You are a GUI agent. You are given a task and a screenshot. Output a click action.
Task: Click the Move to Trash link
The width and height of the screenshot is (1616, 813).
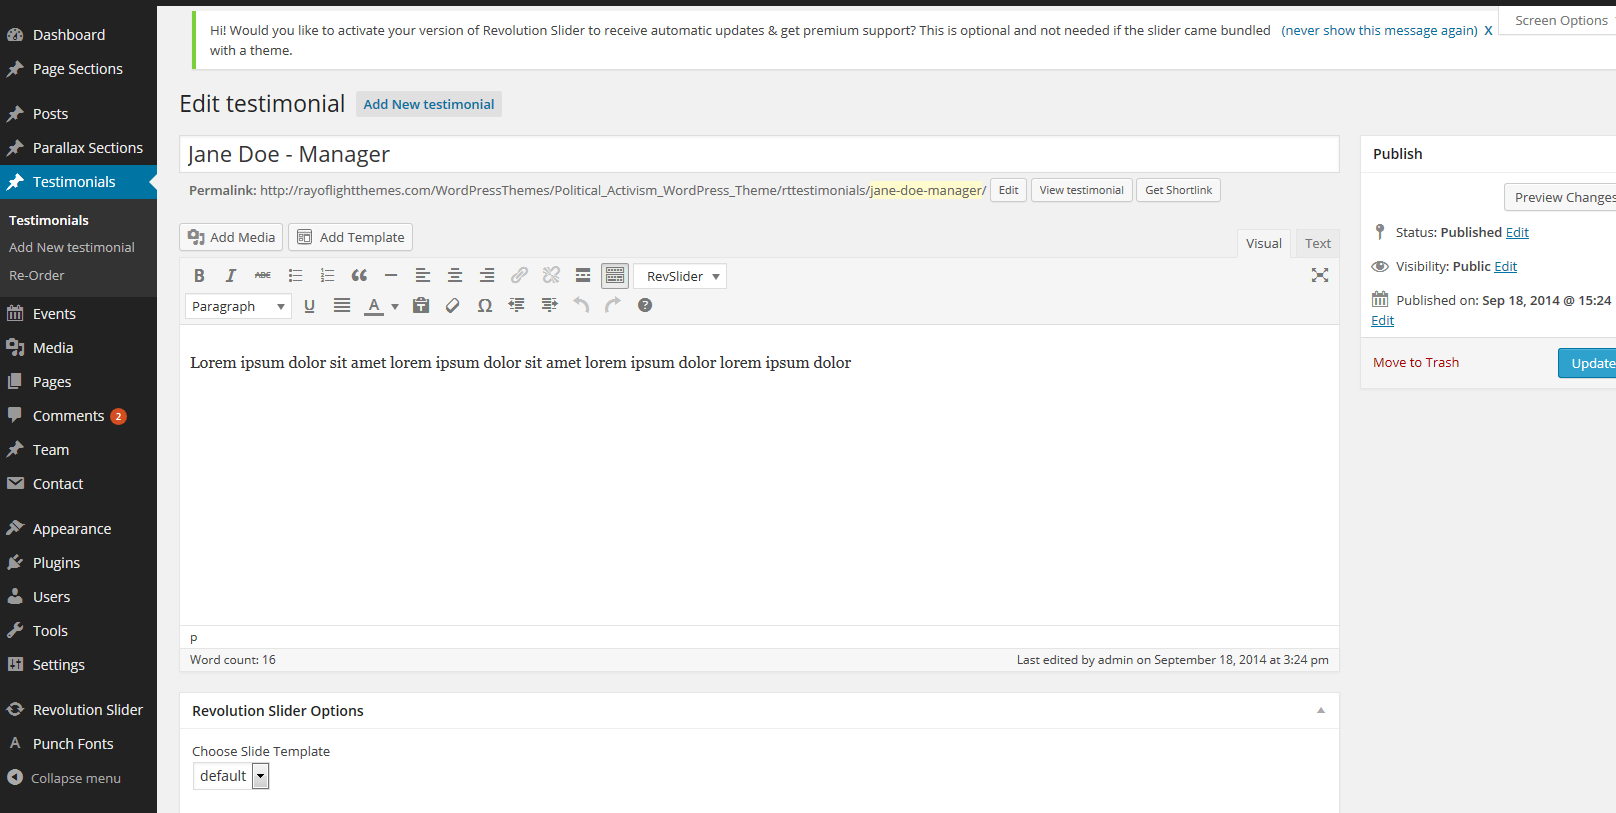tap(1415, 363)
